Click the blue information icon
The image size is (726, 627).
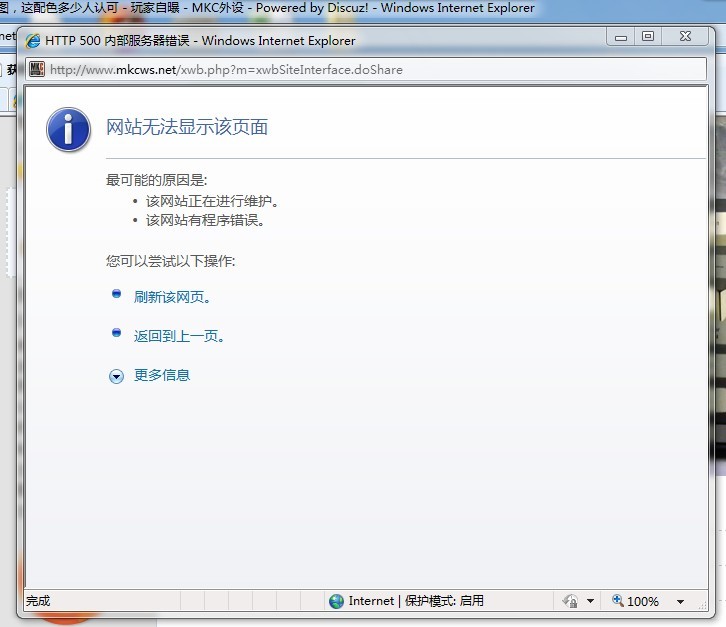tap(68, 130)
